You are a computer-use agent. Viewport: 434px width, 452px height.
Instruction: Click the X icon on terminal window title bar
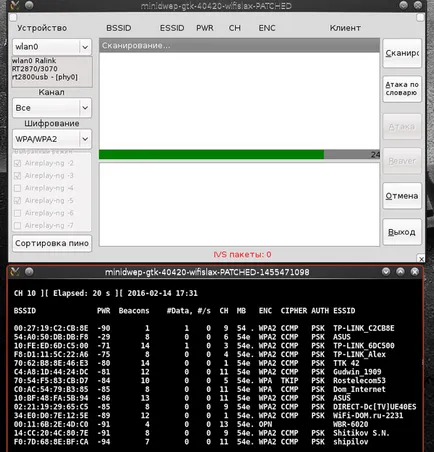pos(15,272)
